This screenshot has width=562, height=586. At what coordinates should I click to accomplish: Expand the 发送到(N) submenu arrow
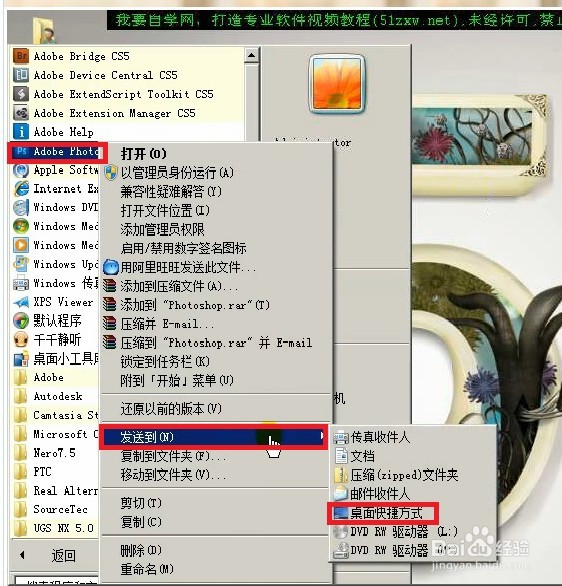322,436
